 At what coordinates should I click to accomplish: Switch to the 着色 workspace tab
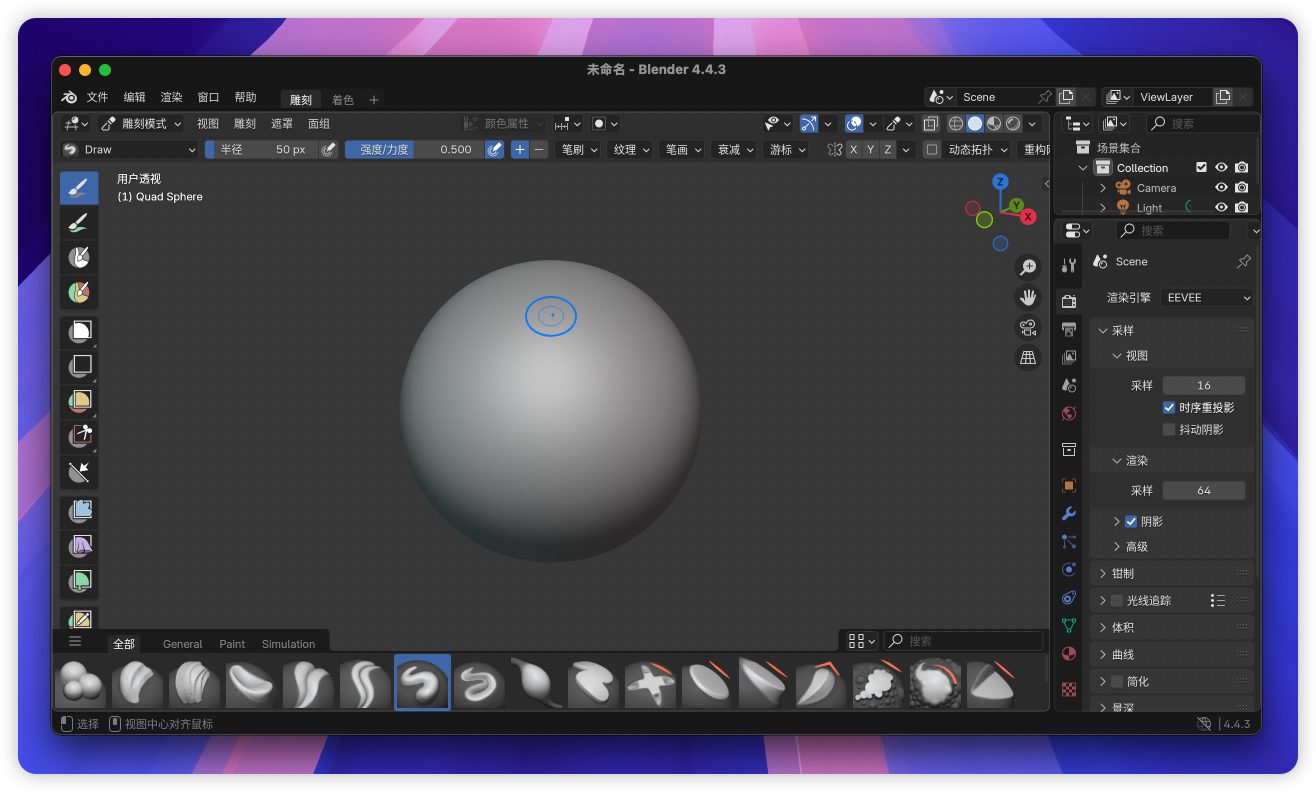click(x=342, y=100)
